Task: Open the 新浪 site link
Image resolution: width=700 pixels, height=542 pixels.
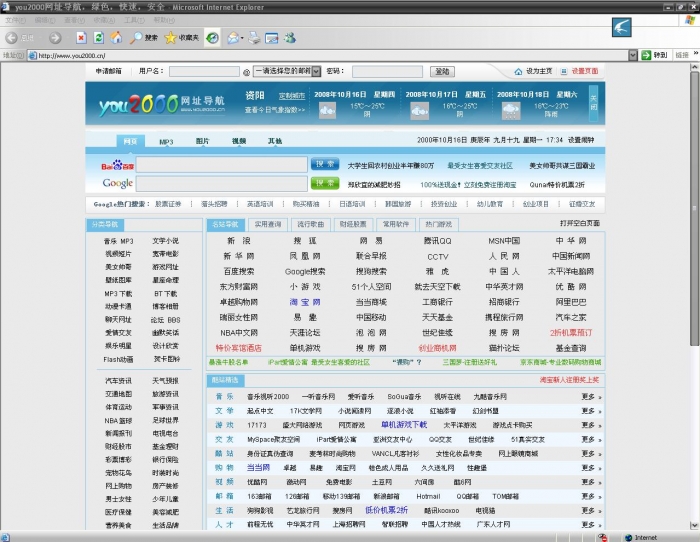Action: (239, 241)
